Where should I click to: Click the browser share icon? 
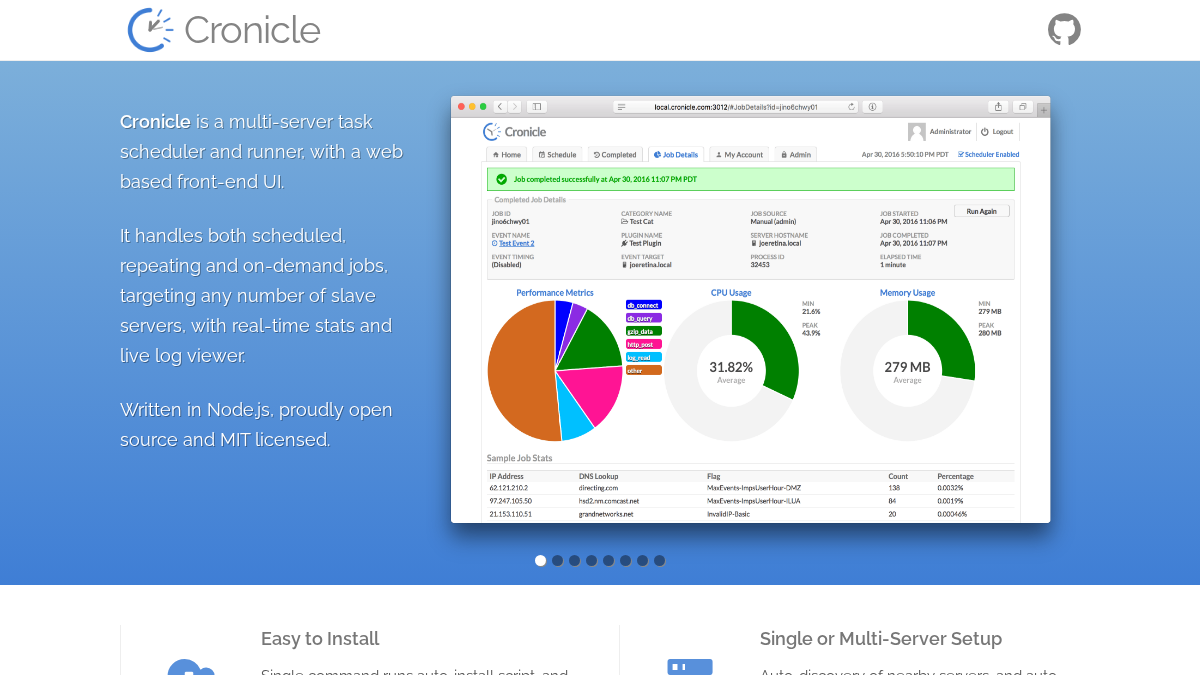coord(998,106)
